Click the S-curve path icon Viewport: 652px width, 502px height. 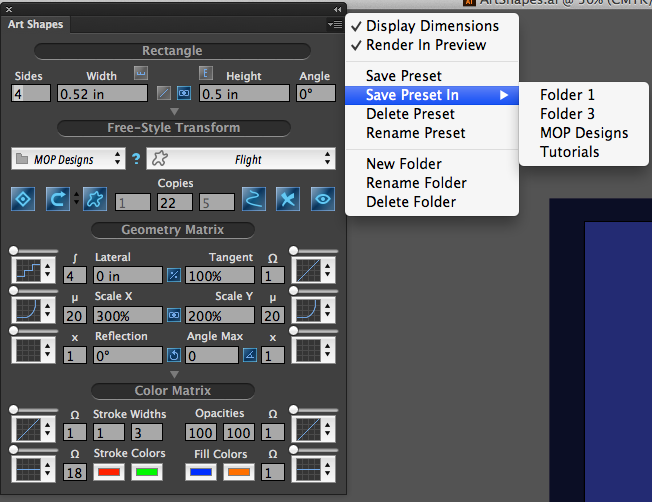[x=254, y=199]
